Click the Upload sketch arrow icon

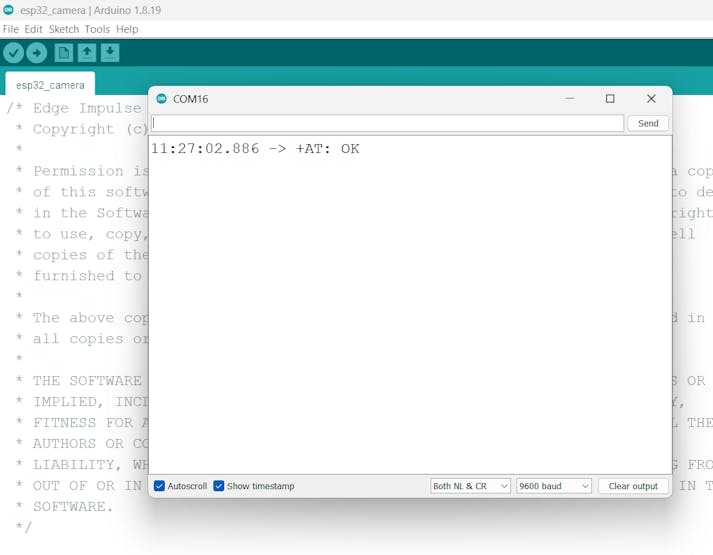point(36,53)
